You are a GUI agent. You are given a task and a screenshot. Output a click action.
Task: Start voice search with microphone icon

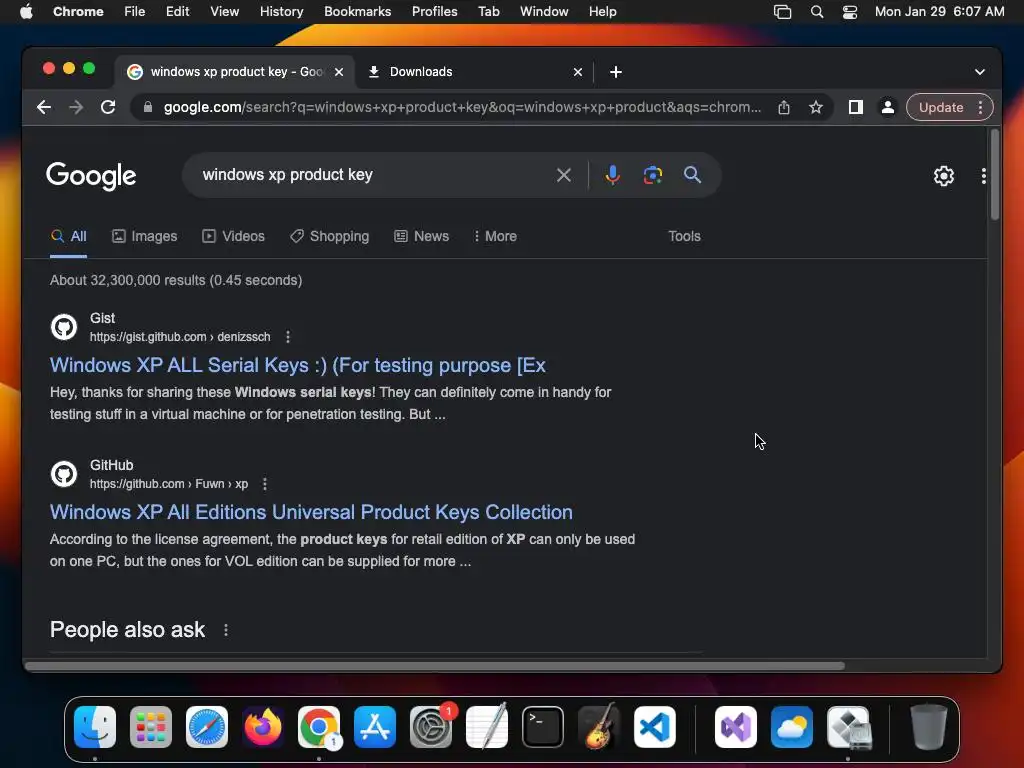613,175
